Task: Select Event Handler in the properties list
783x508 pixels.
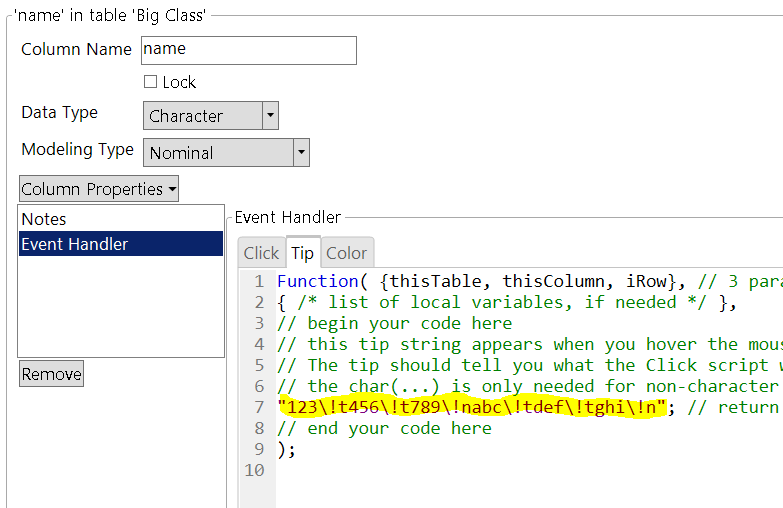Action: point(120,244)
